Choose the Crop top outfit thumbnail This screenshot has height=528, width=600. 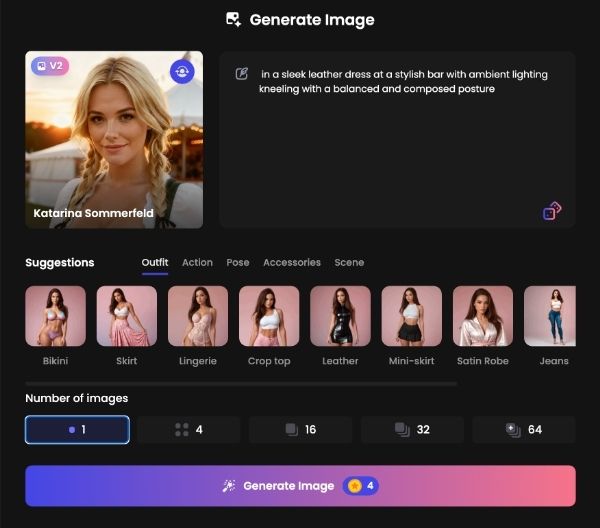[269, 316]
